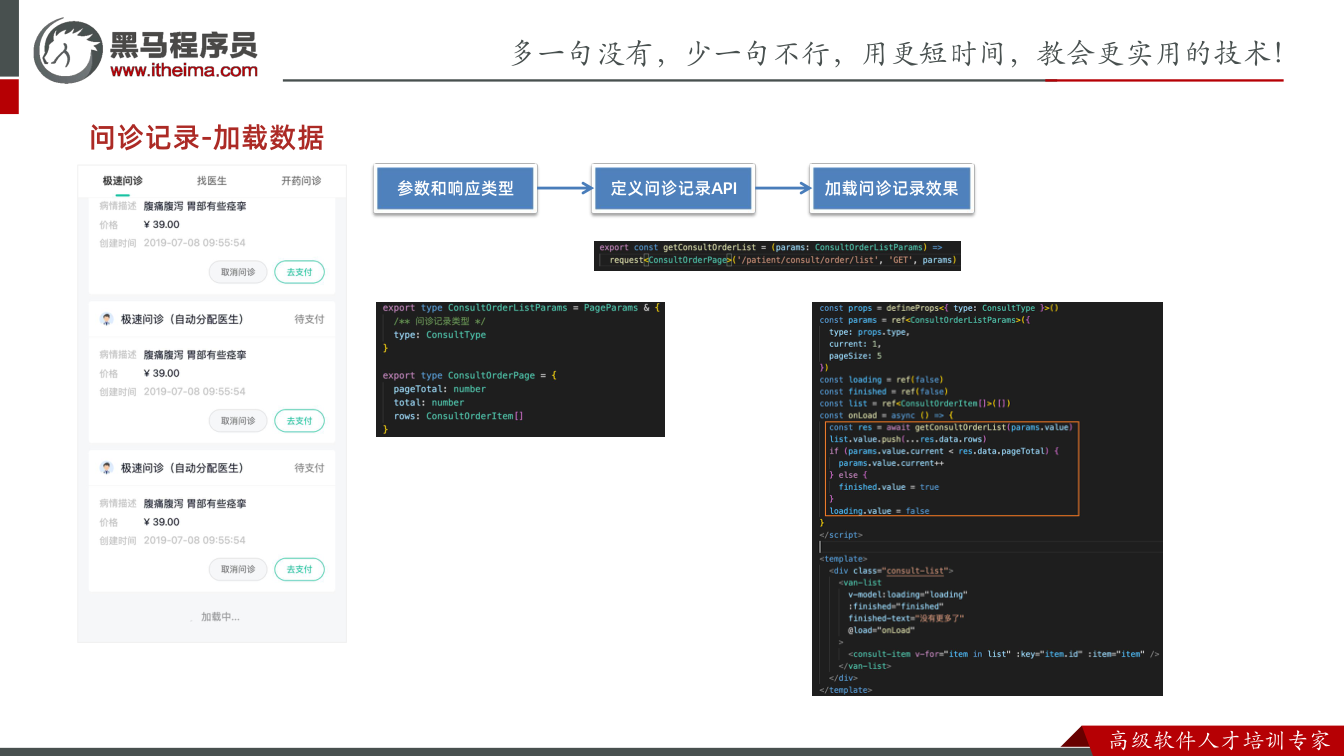The width and height of the screenshot is (1344, 756).
Task: Click the 'pageTotal: number' code line
Action: [439, 389]
